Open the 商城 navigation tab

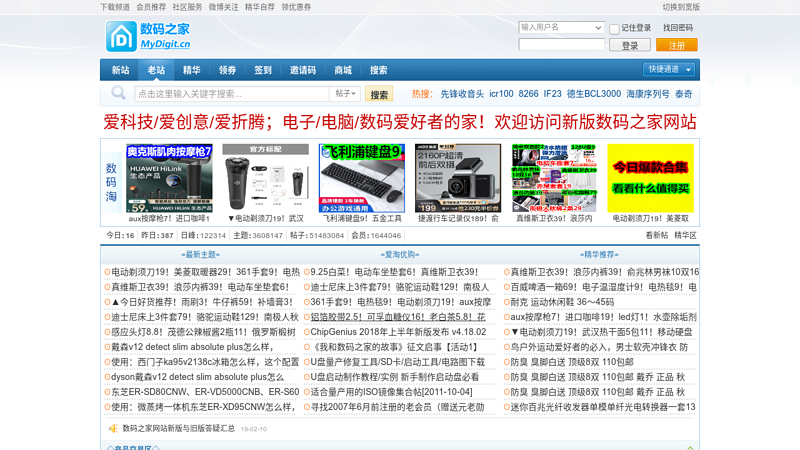click(343, 70)
